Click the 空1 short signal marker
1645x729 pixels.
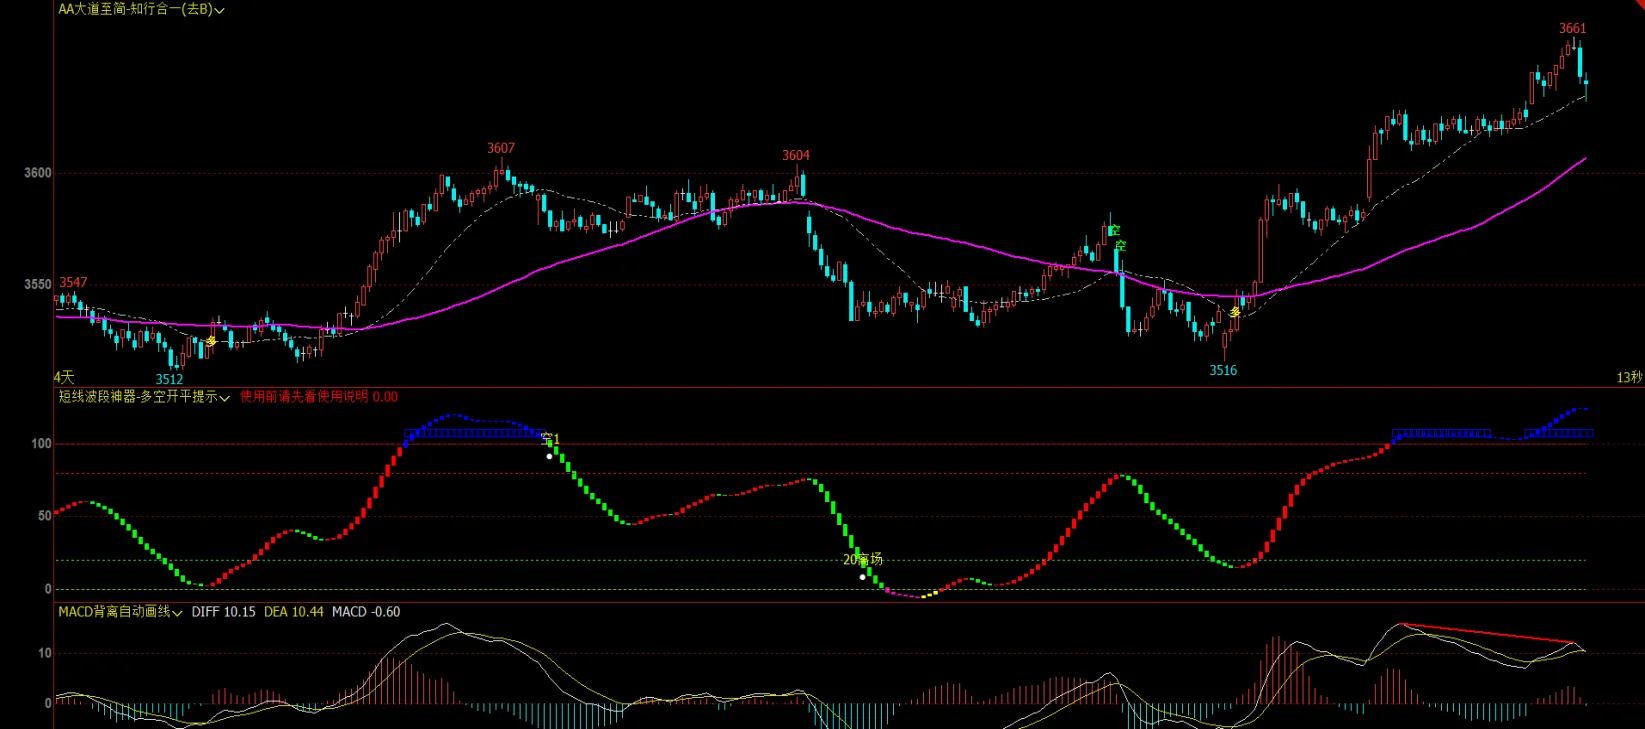pos(551,439)
